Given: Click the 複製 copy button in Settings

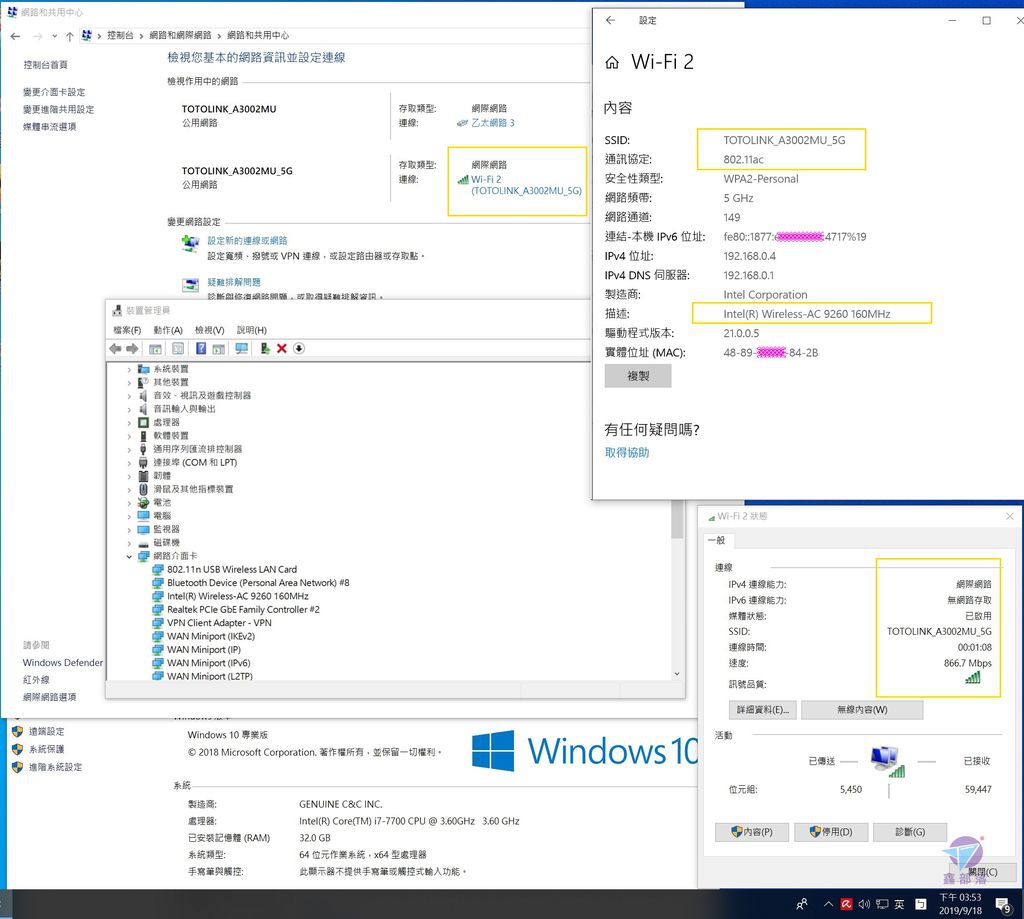Looking at the screenshot, I should point(637,376).
